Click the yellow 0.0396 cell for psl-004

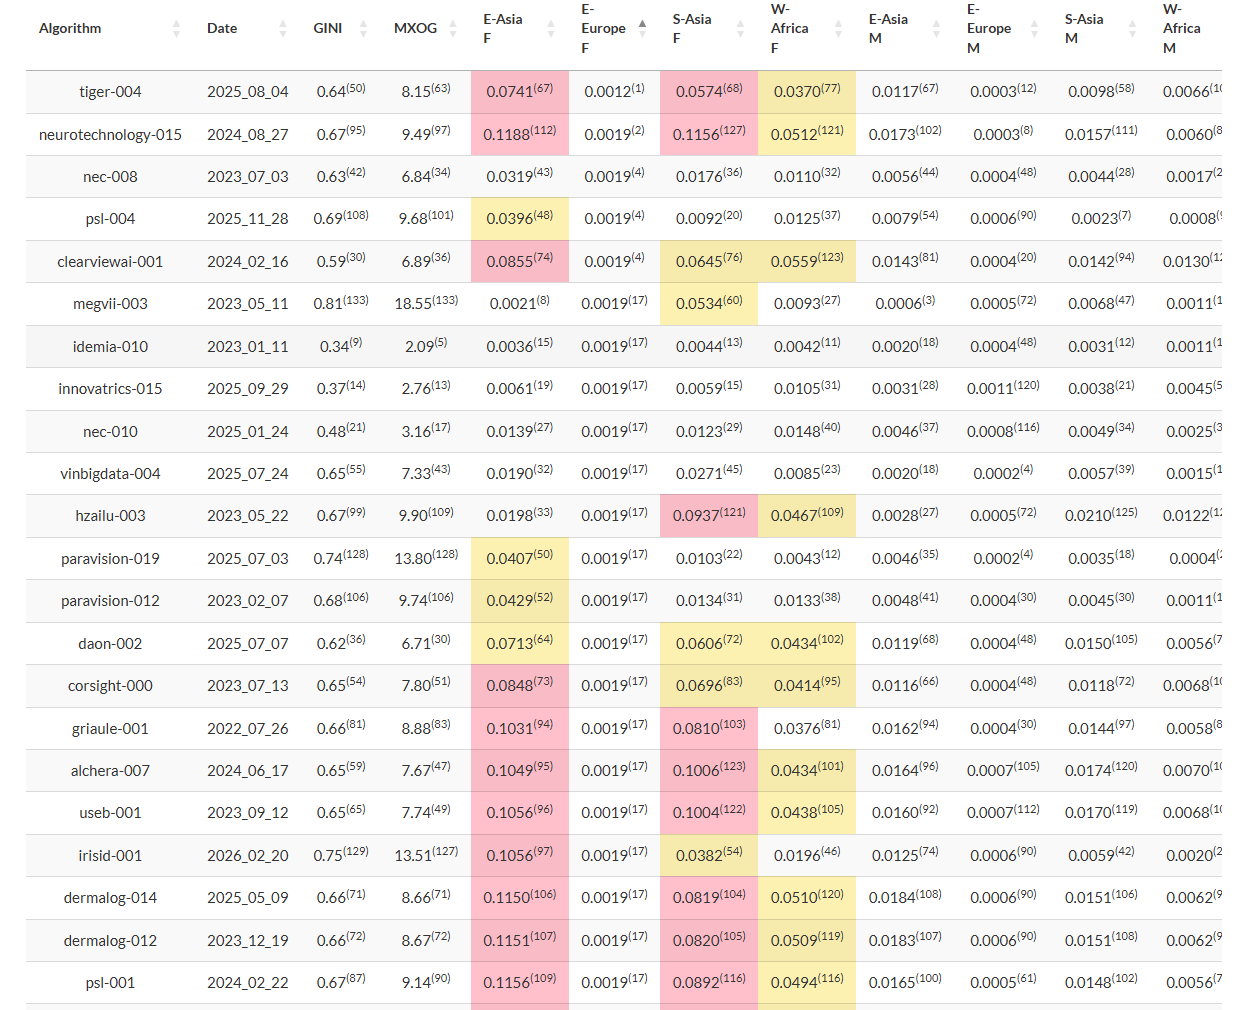[519, 219]
